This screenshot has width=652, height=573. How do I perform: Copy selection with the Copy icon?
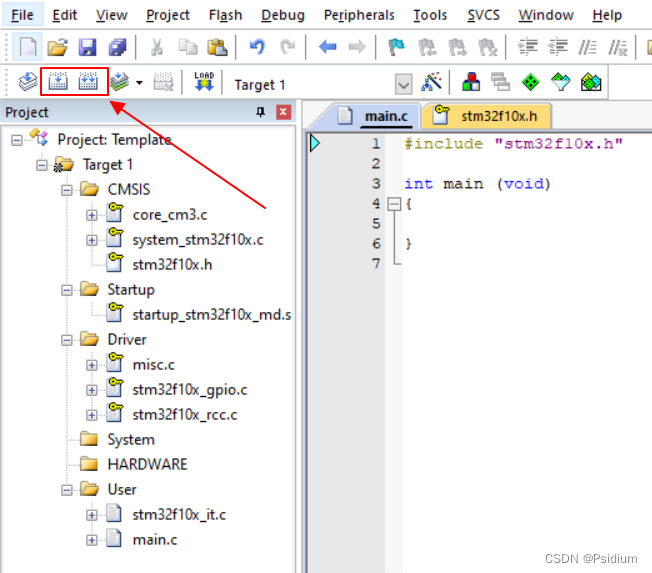coord(188,47)
